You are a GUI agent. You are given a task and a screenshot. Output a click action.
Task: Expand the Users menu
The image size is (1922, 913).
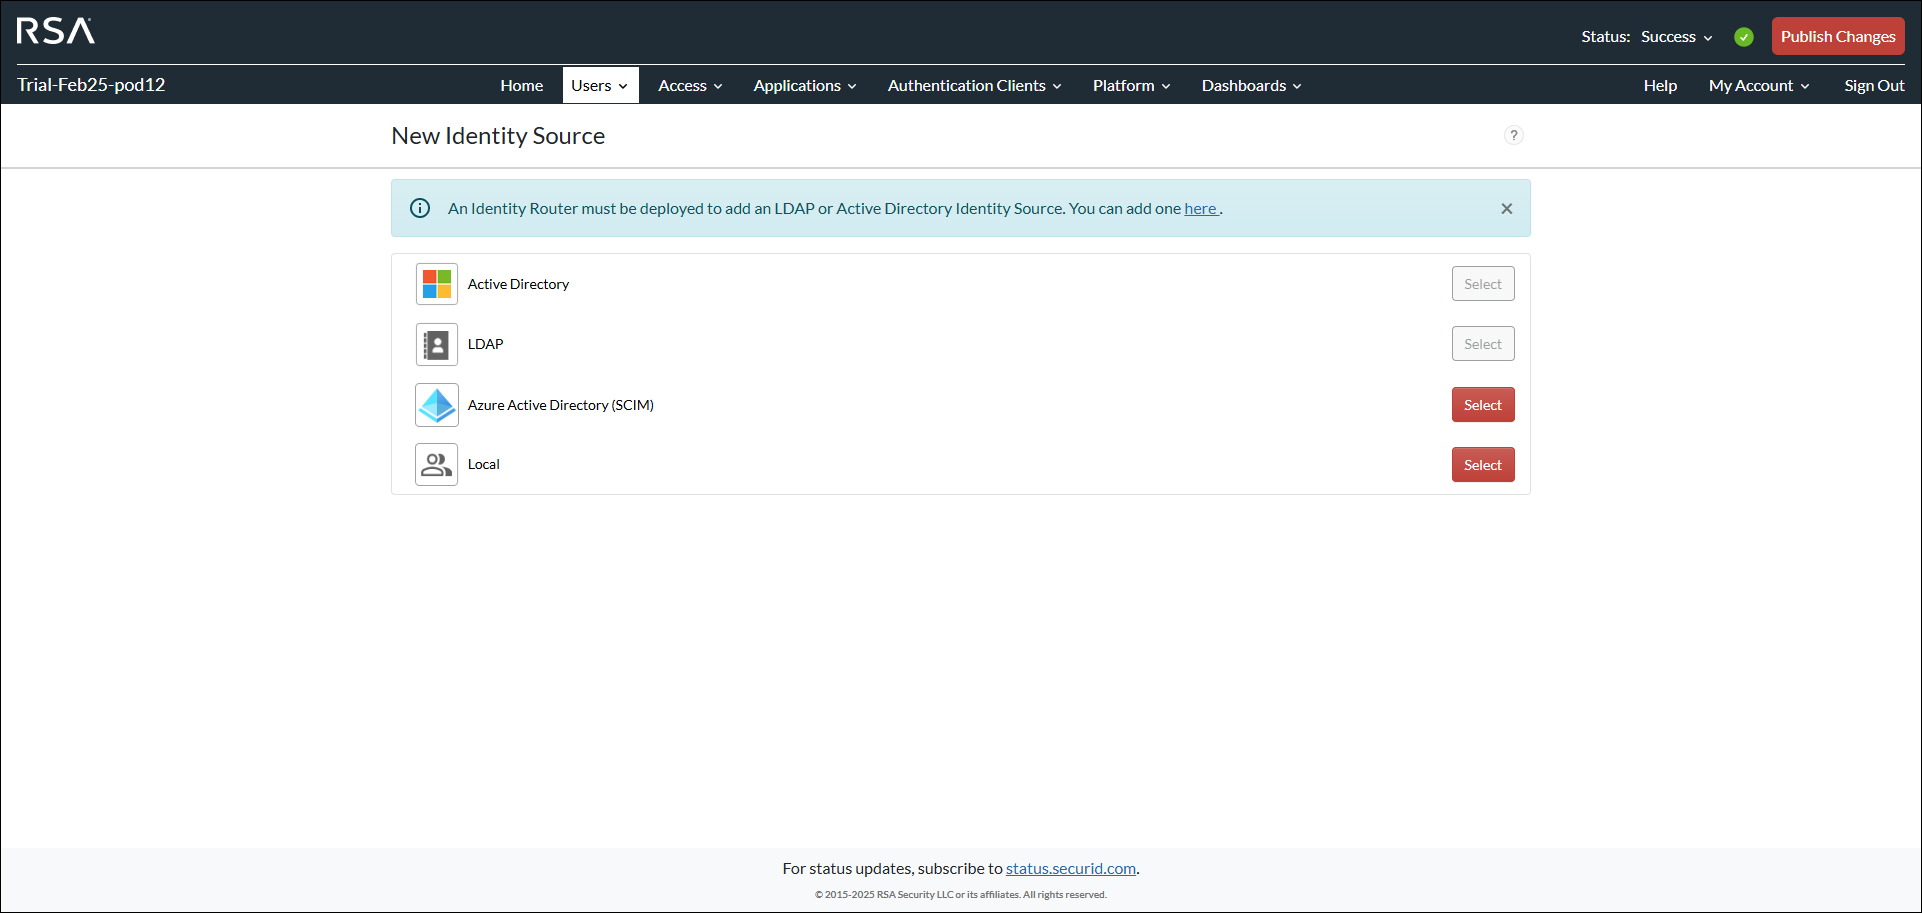599,85
